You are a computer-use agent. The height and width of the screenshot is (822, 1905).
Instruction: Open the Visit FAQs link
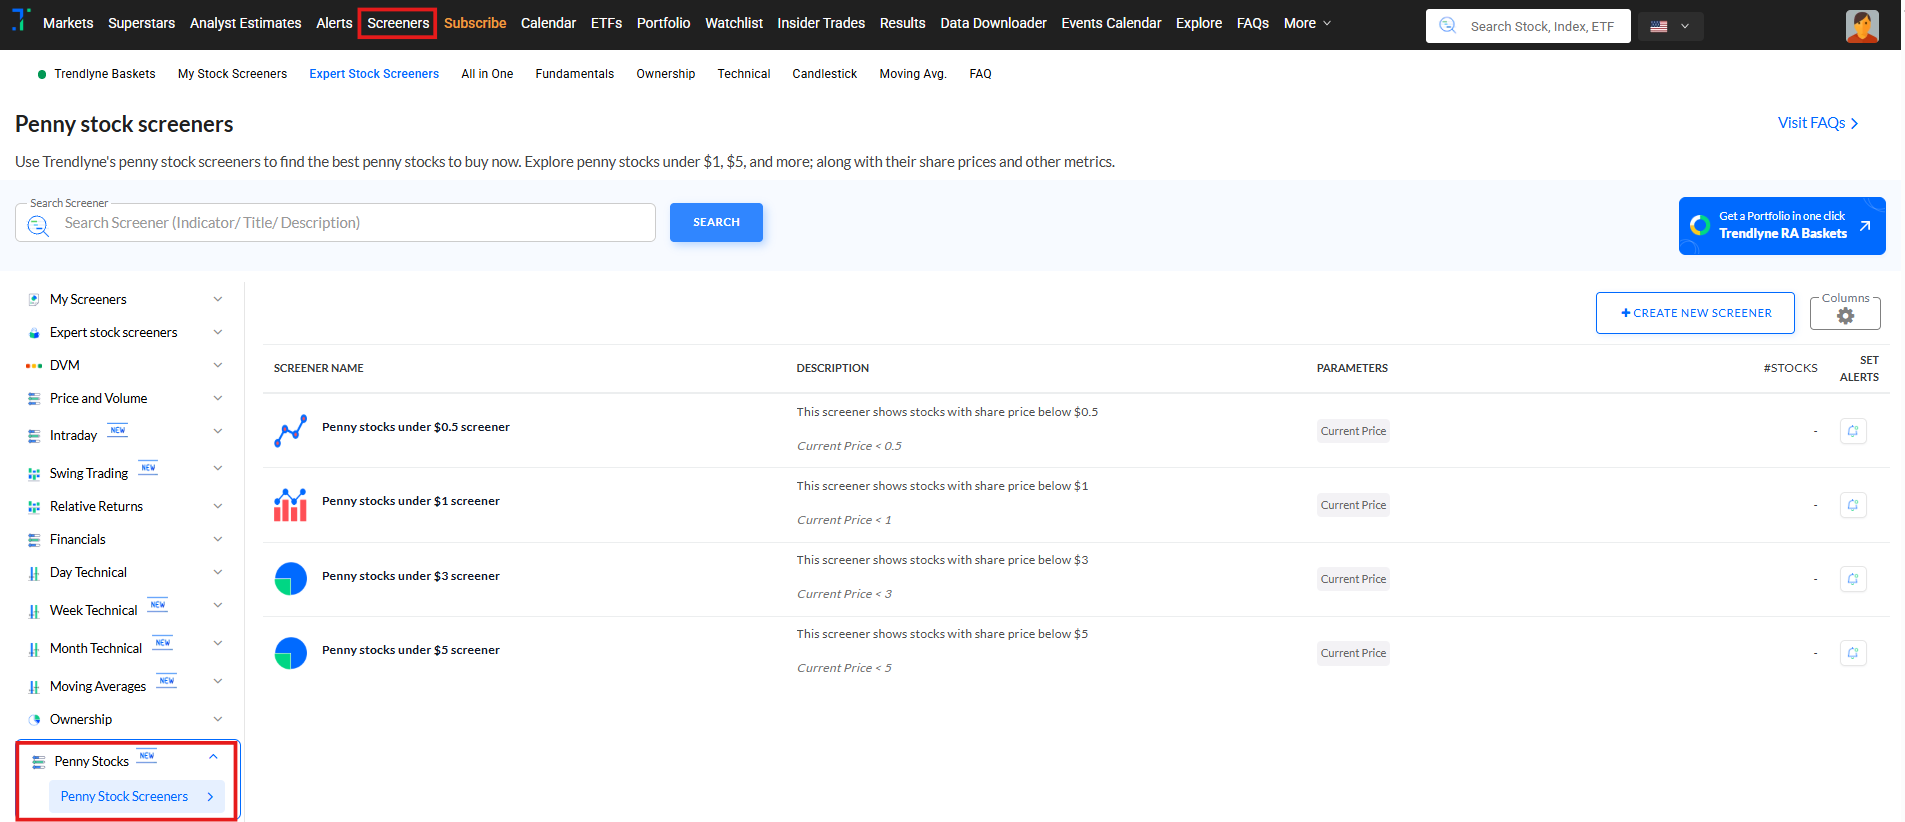[1817, 123]
